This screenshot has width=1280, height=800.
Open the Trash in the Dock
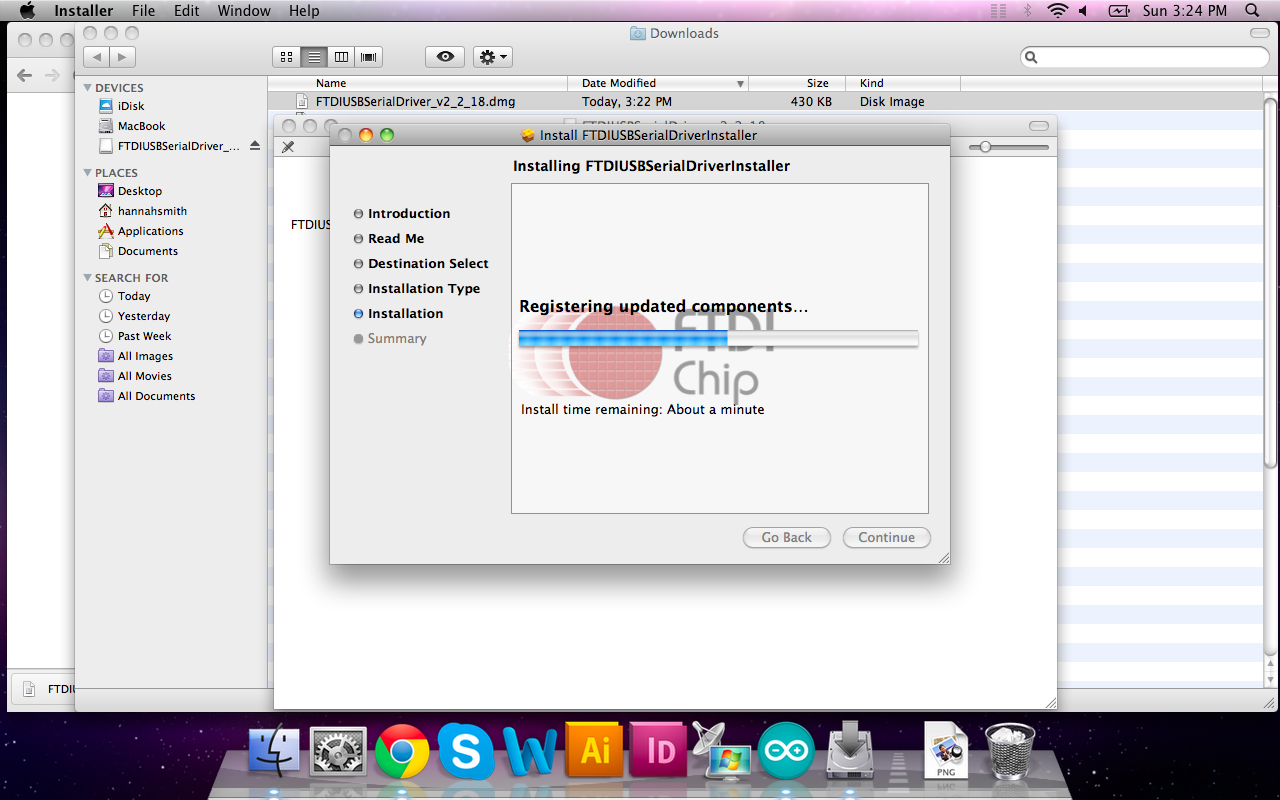1010,751
